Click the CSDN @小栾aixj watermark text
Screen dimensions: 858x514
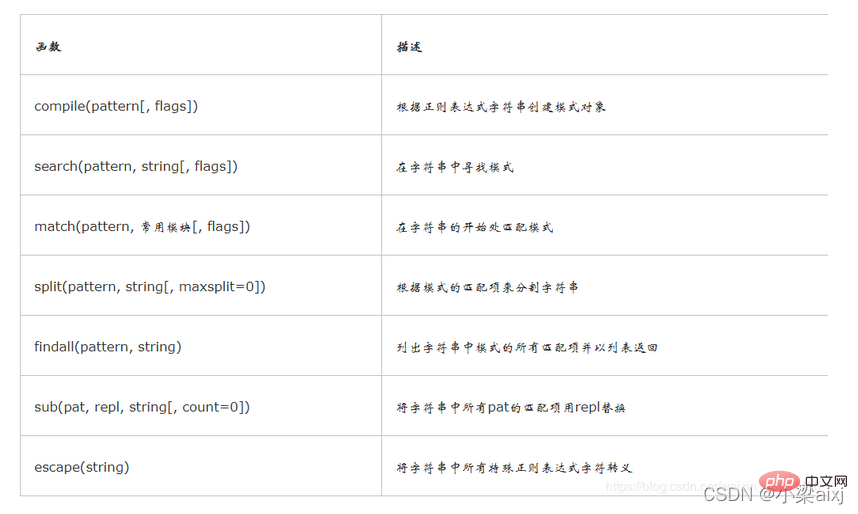[774, 495]
